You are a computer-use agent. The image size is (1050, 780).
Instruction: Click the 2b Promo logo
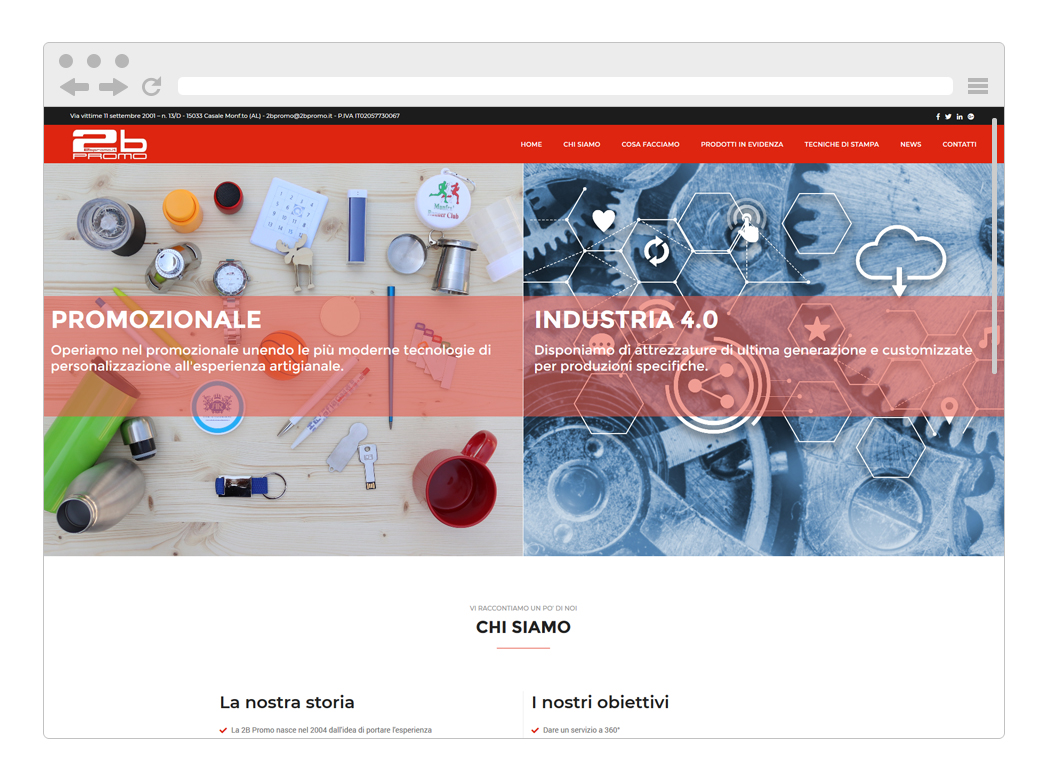(110, 144)
